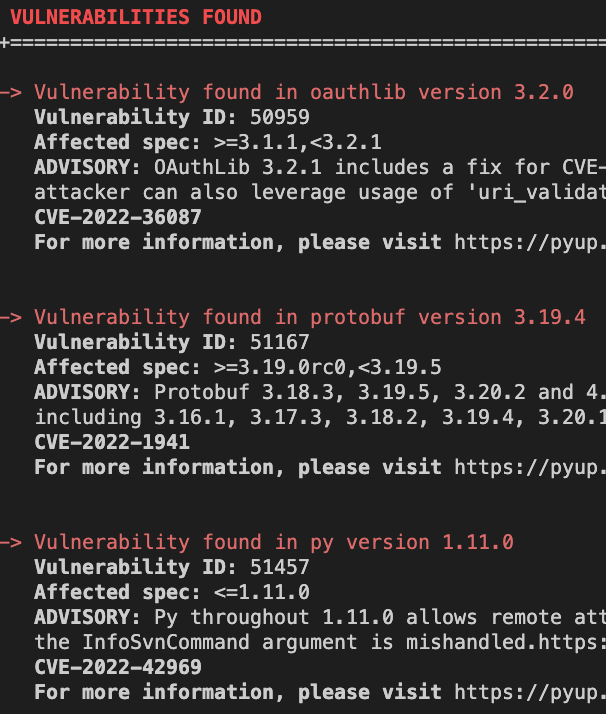606x714 pixels.
Task: Click the VULNERABILITIES FOUND heading
Action: pos(136,17)
